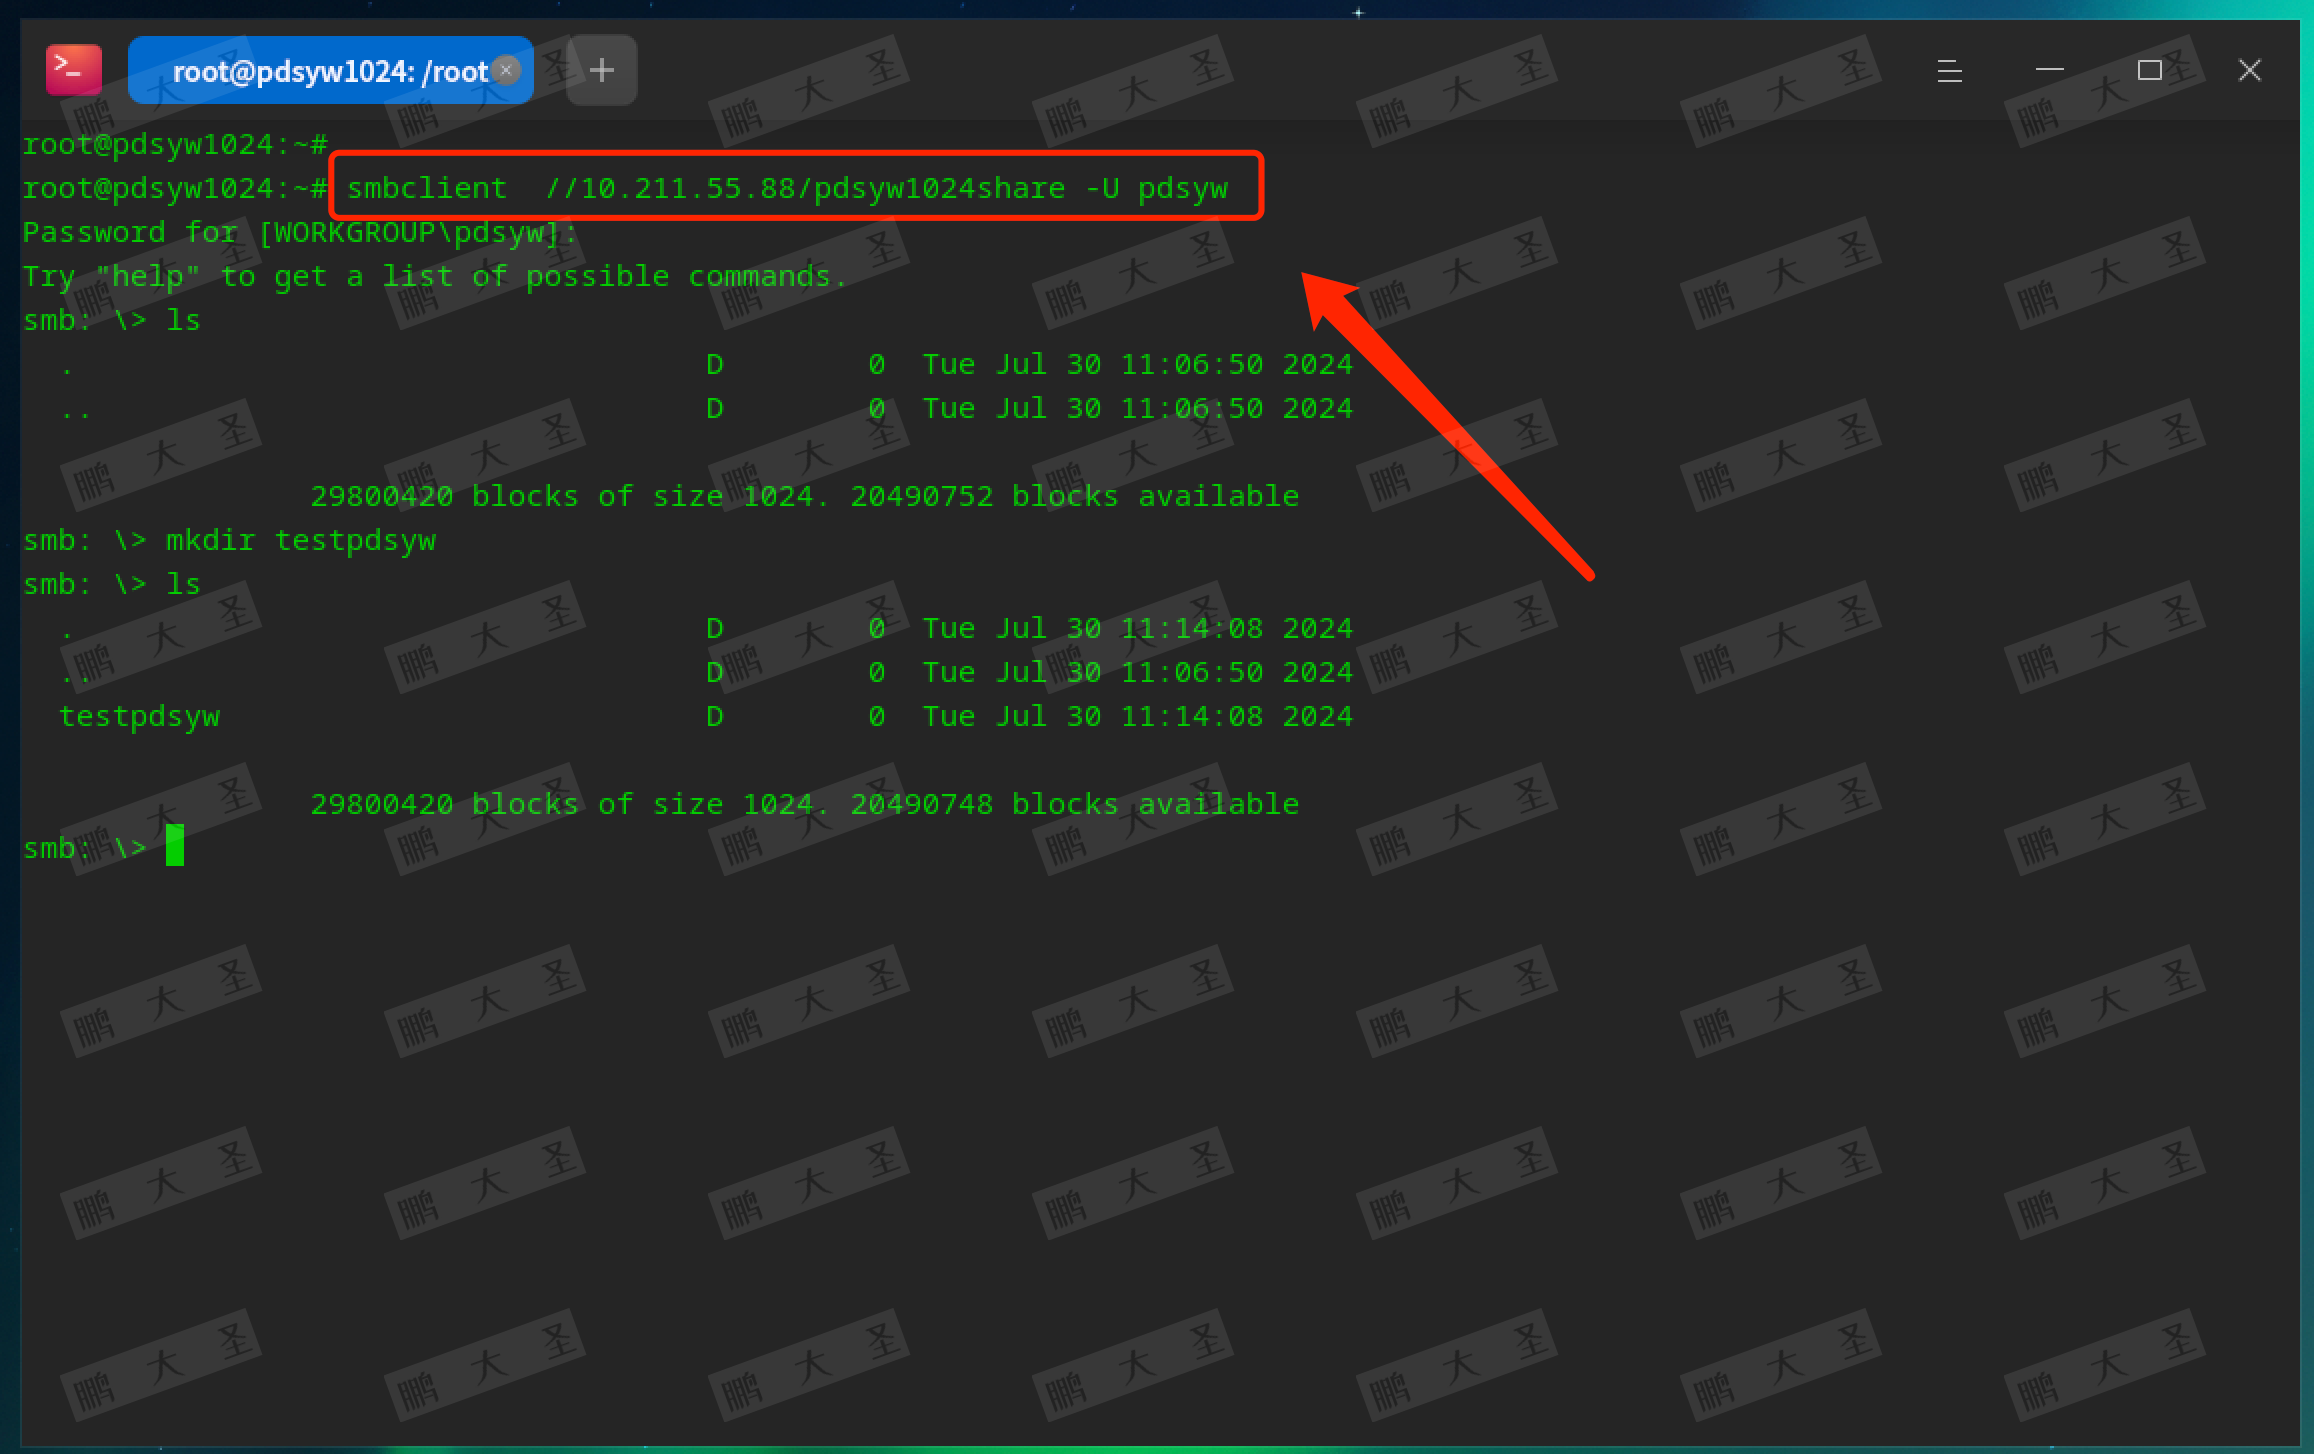The image size is (2314, 1454).
Task: Close the root@pdsyw1024 tab
Action: 506,70
